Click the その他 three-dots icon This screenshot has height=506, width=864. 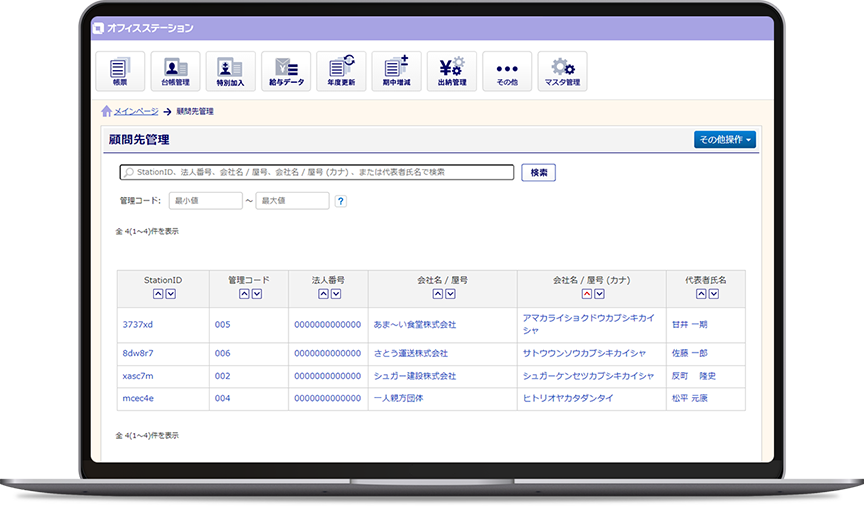click(507, 71)
